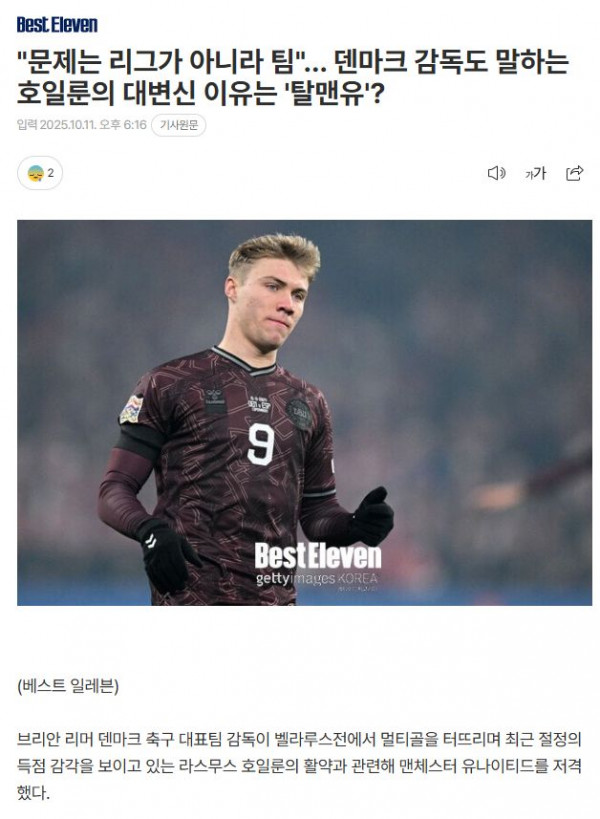Click the publication date 2025.10.11.
Screen dimensions: 600x819
(x=68, y=125)
